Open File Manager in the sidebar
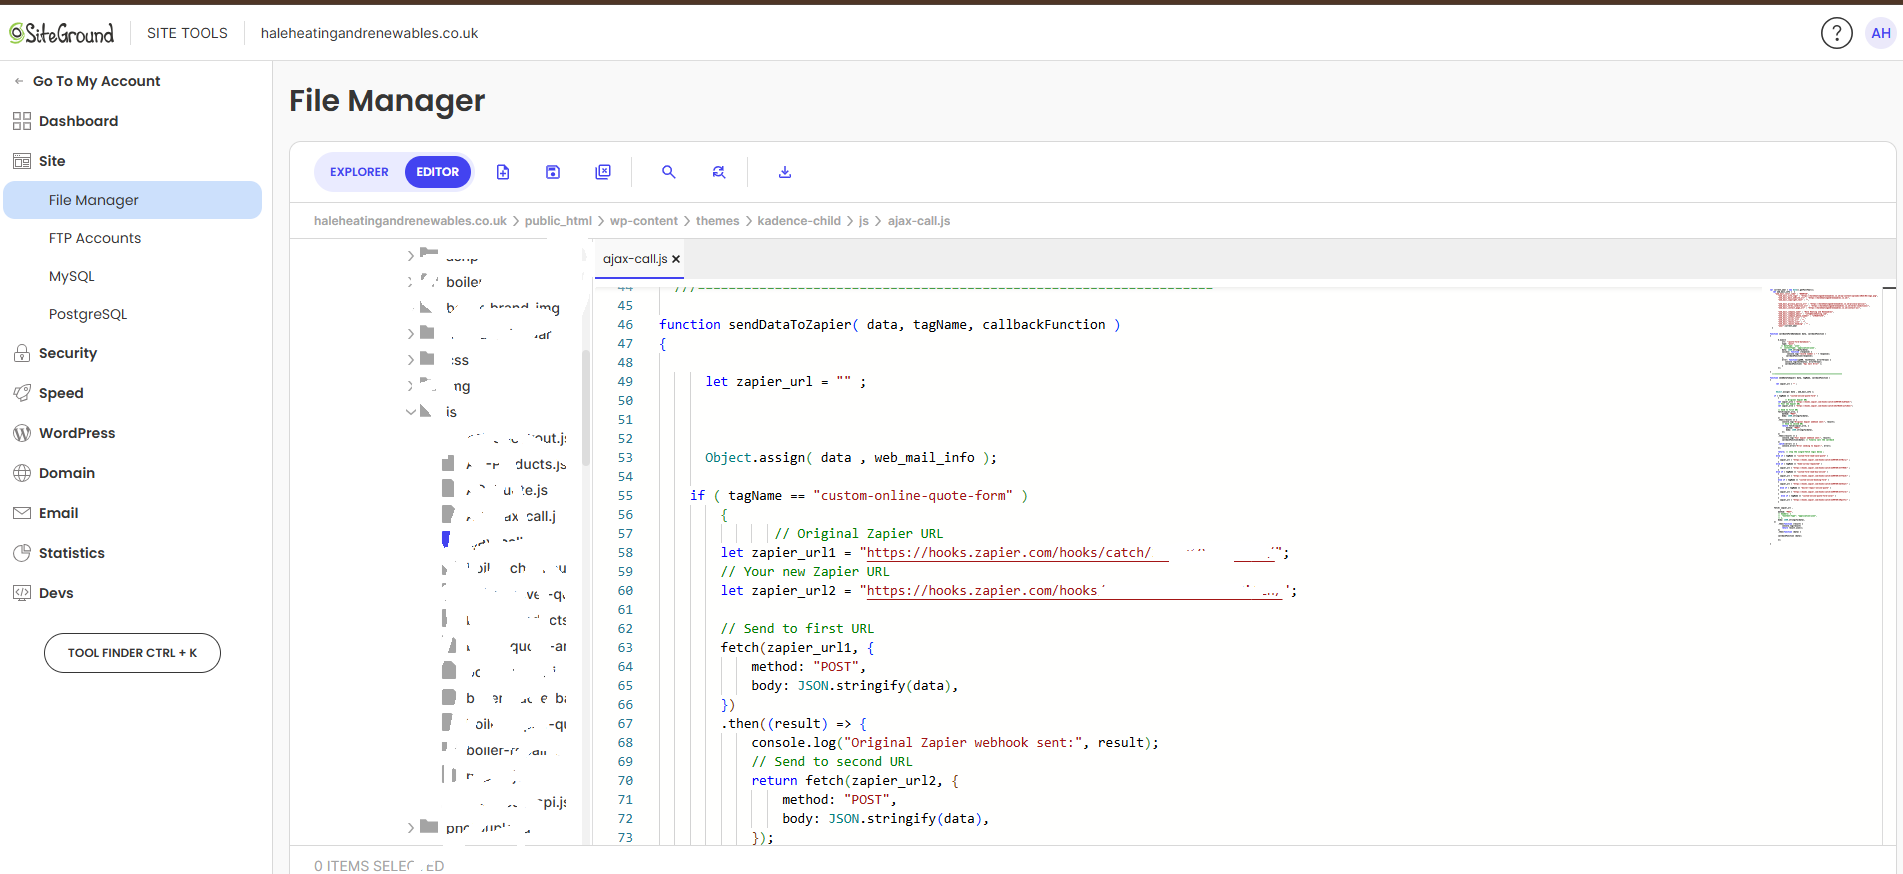This screenshot has width=1903, height=874. coord(133,200)
